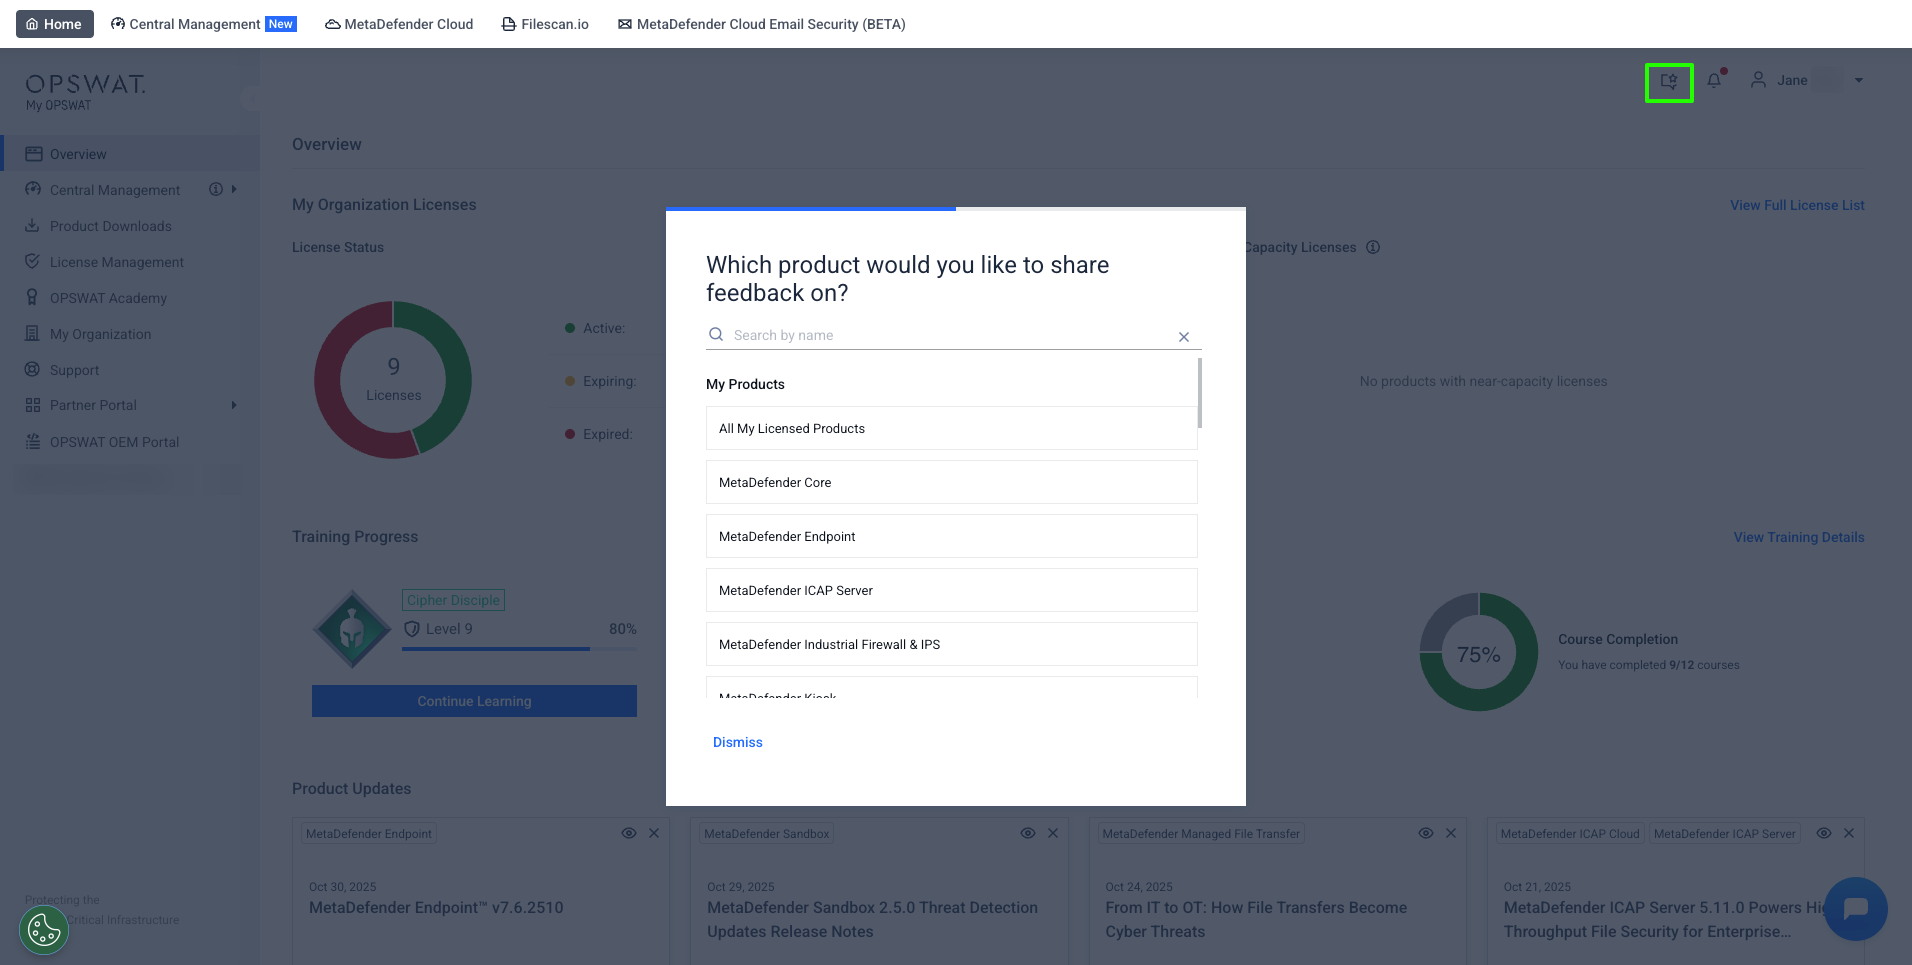Image resolution: width=1912 pixels, height=965 pixels.
Task: Expand the Partner Portal submenu
Action: (234, 405)
